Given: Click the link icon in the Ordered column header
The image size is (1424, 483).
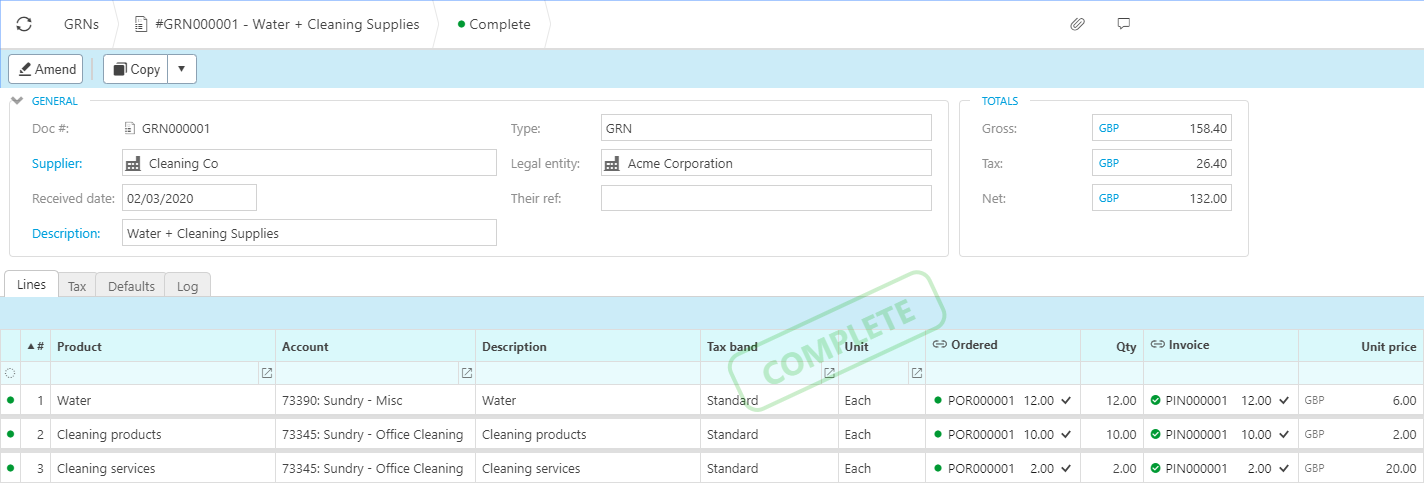Looking at the screenshot, I should point(939,345).
